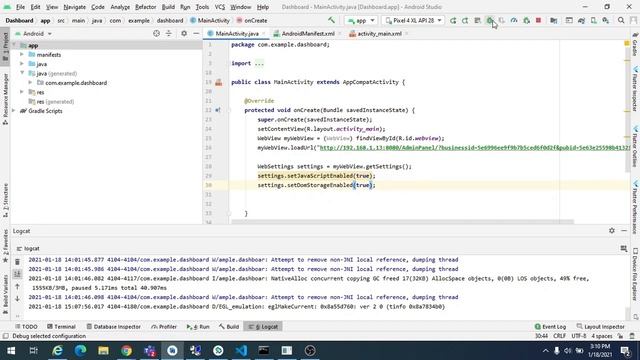The height and width of the screenshot is (360, 640).
Task: Click the 4 spaces indent indicator
Action: [x=602, y=336]
